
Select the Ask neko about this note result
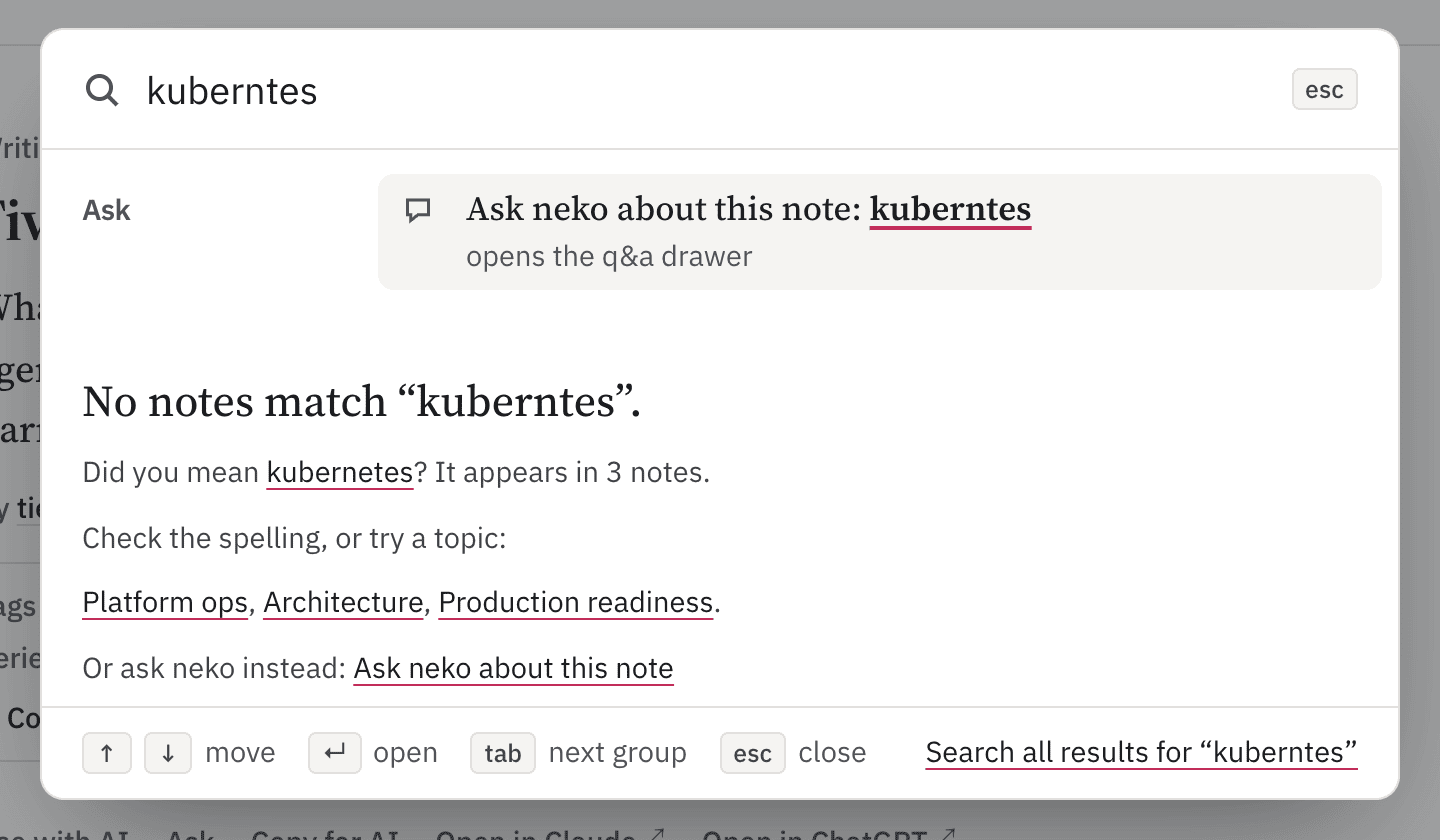pyautogui.click(x=880, y=232)
